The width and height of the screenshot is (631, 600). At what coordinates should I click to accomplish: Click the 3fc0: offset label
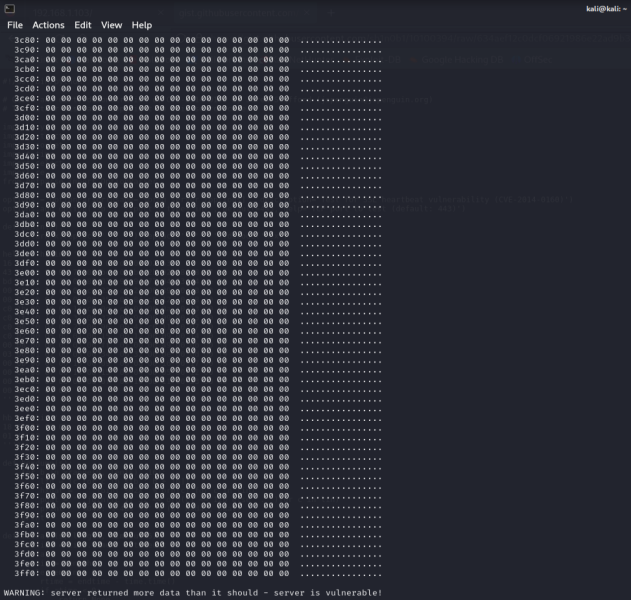pyautogui.click(x=27, y=544)
